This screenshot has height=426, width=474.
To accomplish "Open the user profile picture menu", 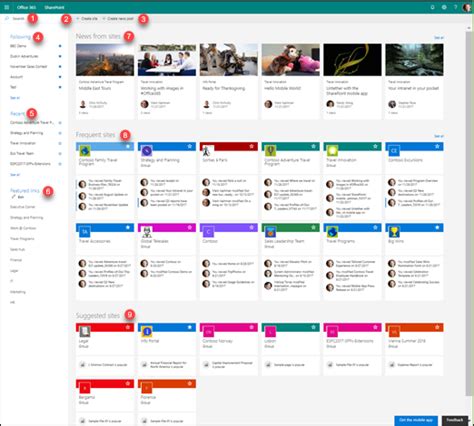I will coord(467,7).
